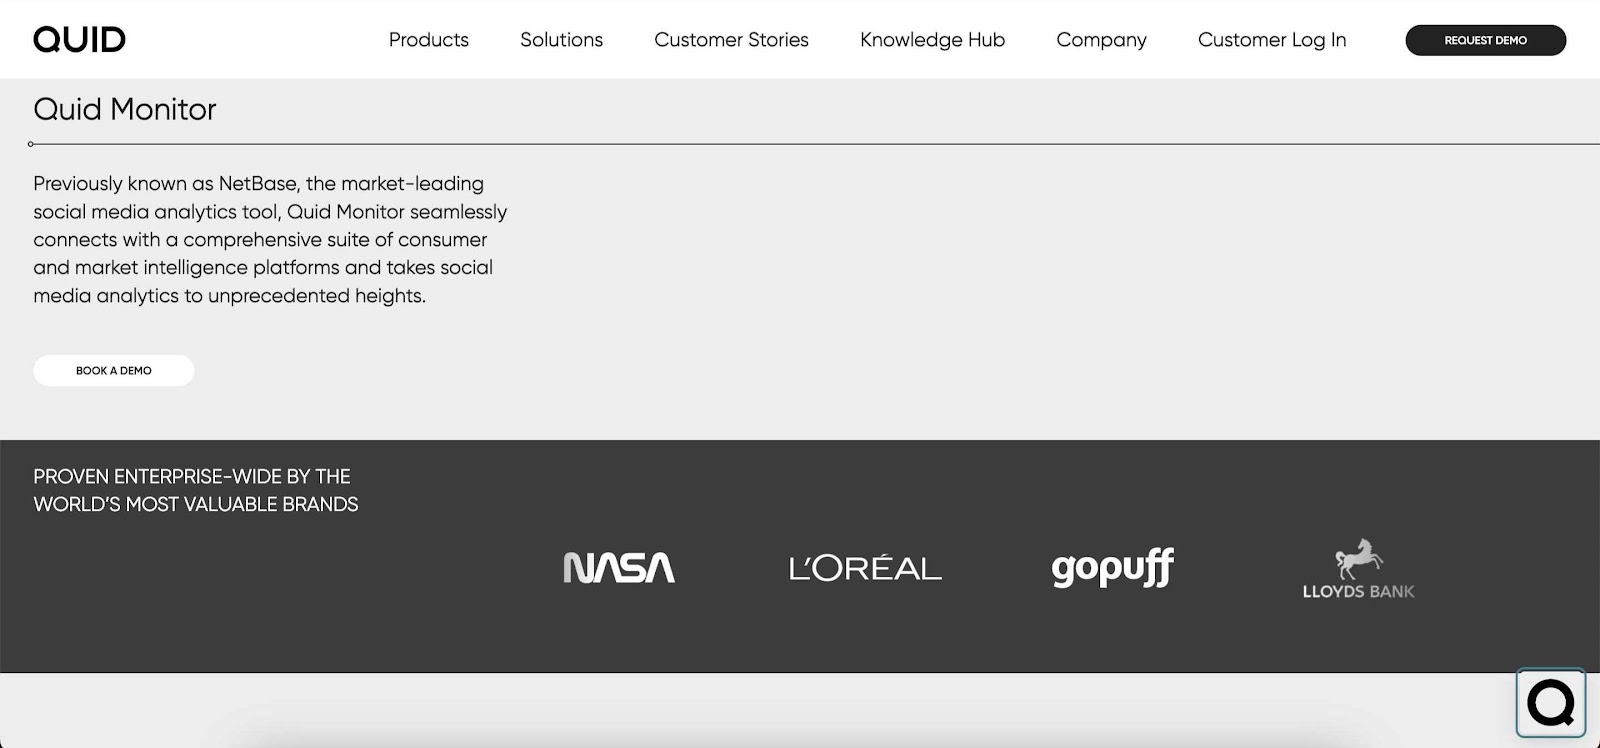Viewport: 1600px width, 748px height.
Task: Open the Company menu
Action: coord(1101,40)
